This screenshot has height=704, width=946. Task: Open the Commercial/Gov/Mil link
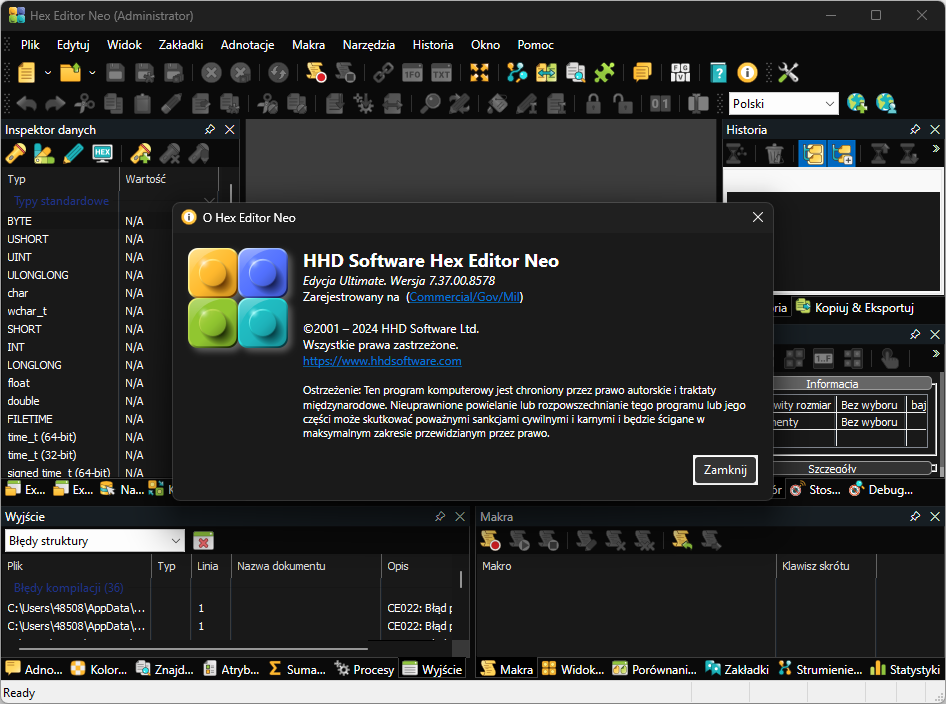click(x=465, y=297)
